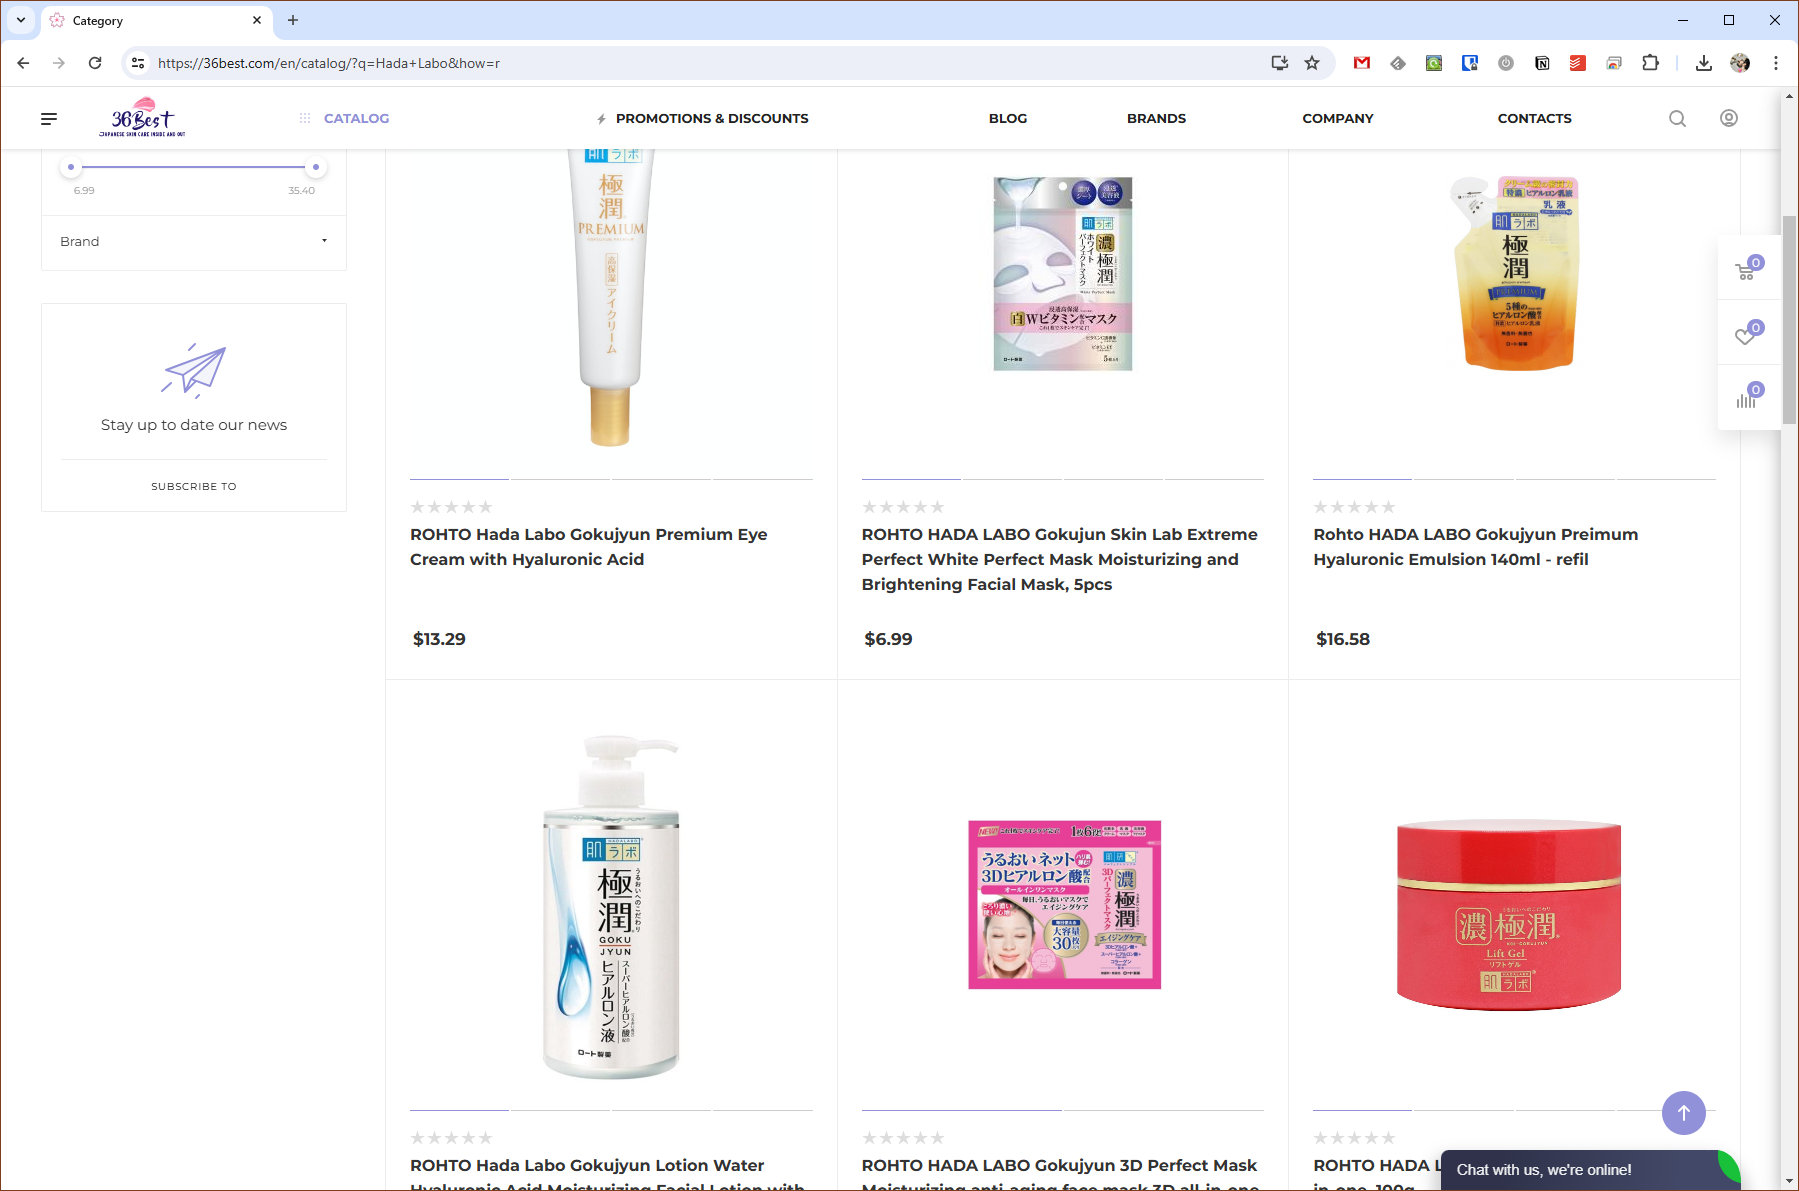Image resolution: width=1799 pixels, height=1191 pixels.
Task: Click the SUBSCRIBE TO link
Action: [x=194, y=486]
